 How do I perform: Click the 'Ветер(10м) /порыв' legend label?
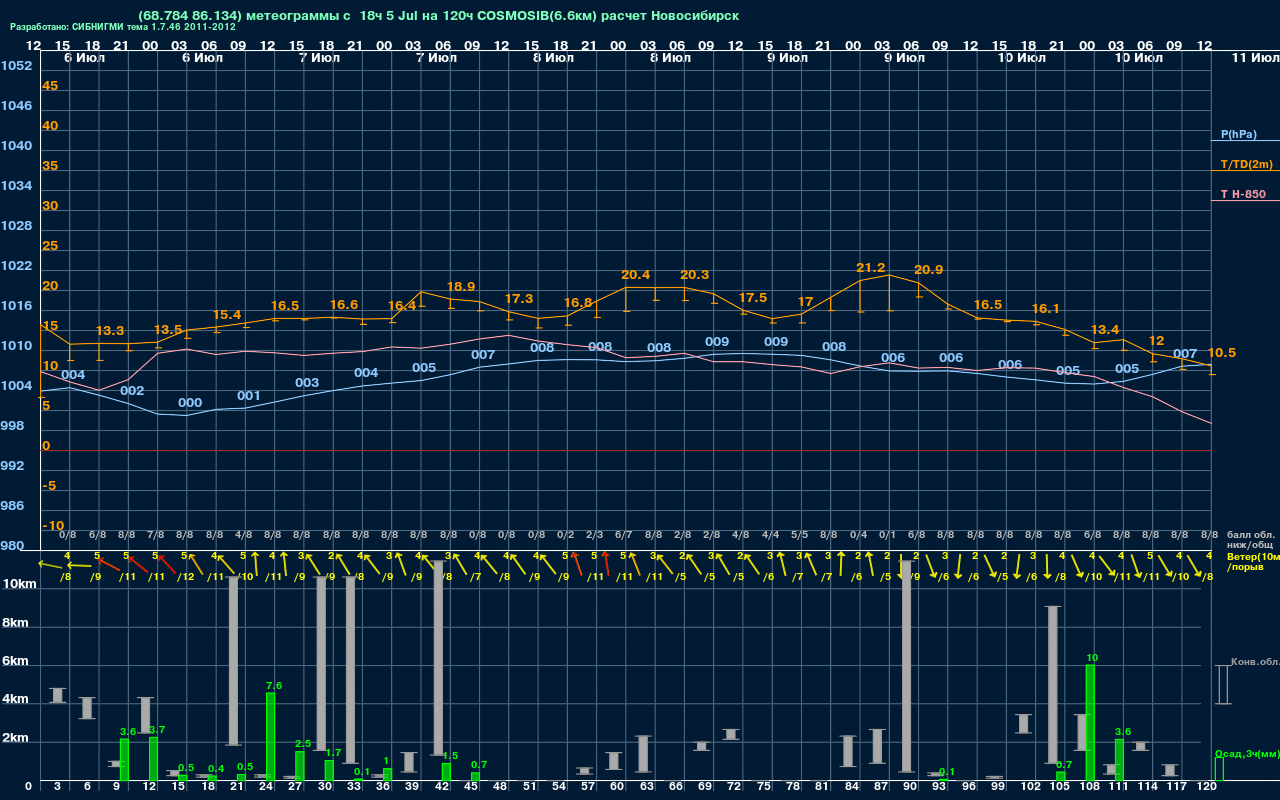click(x=1253, y=561)
